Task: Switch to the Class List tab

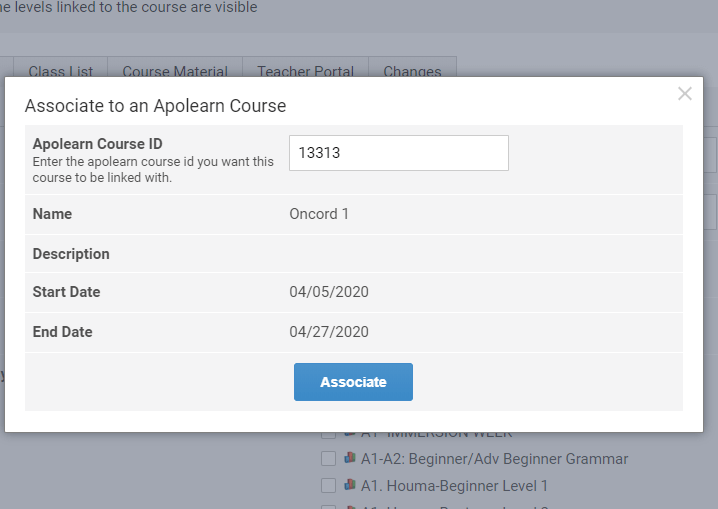Action: coord(61,71)
